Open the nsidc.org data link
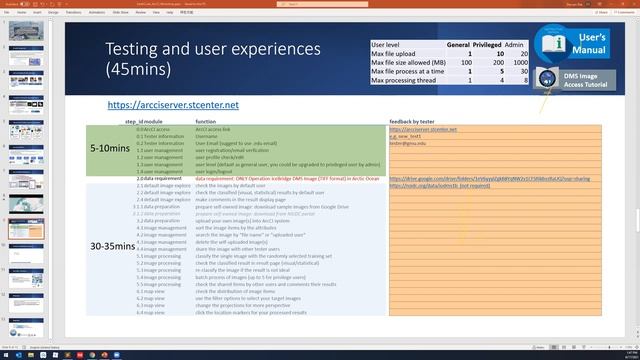The width and height of the screenshot is (640, 360). (x=440, y=186)
